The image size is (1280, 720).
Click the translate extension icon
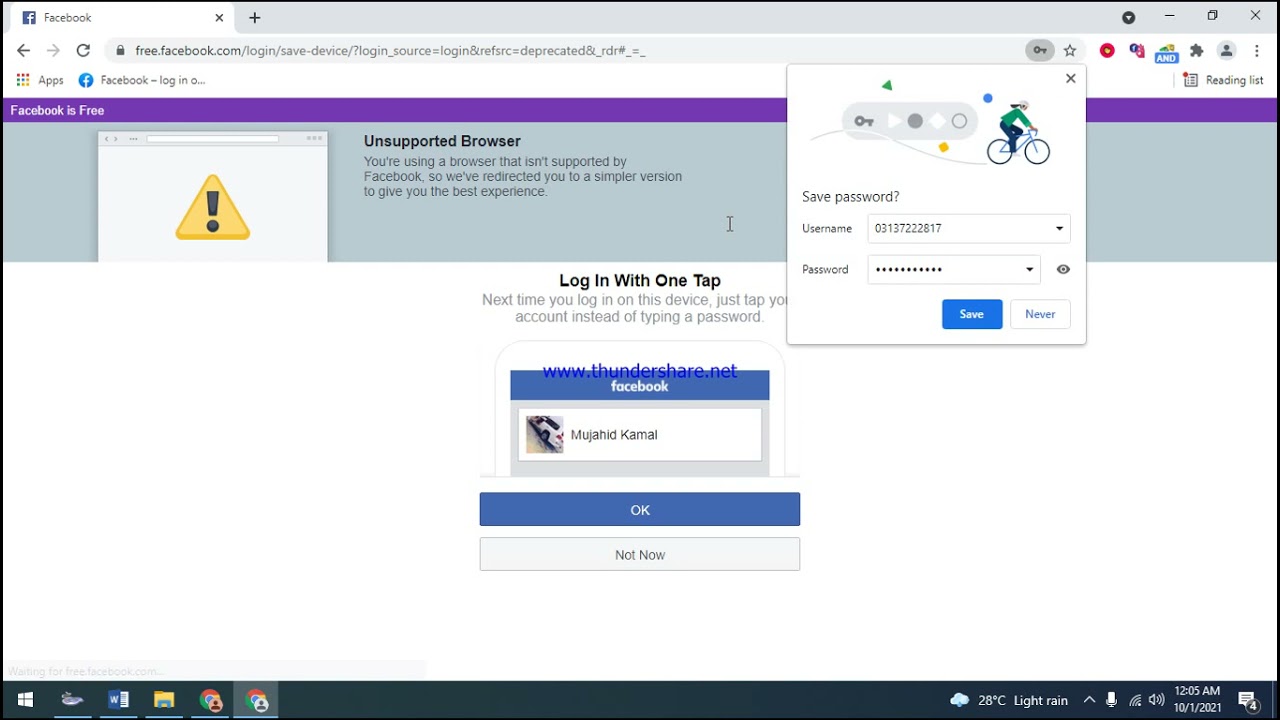tap(1137, 51)
